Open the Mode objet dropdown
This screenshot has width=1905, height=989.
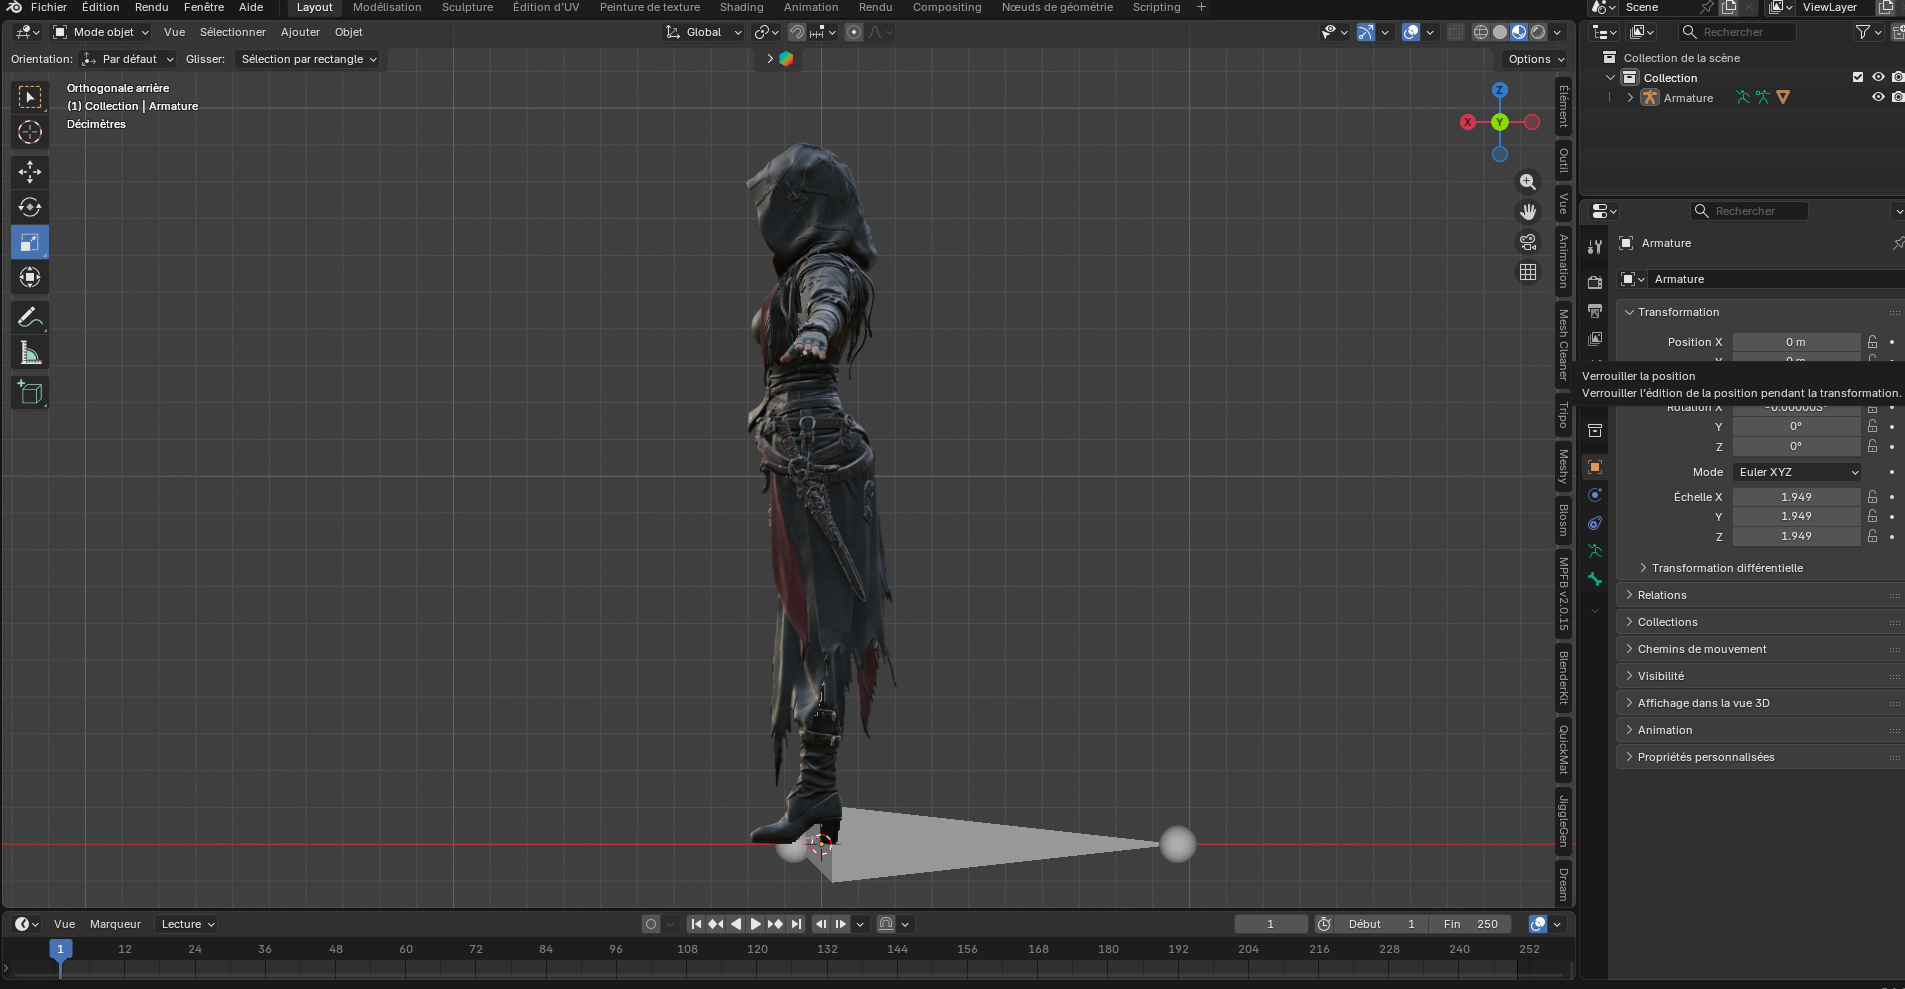(101, 32)
